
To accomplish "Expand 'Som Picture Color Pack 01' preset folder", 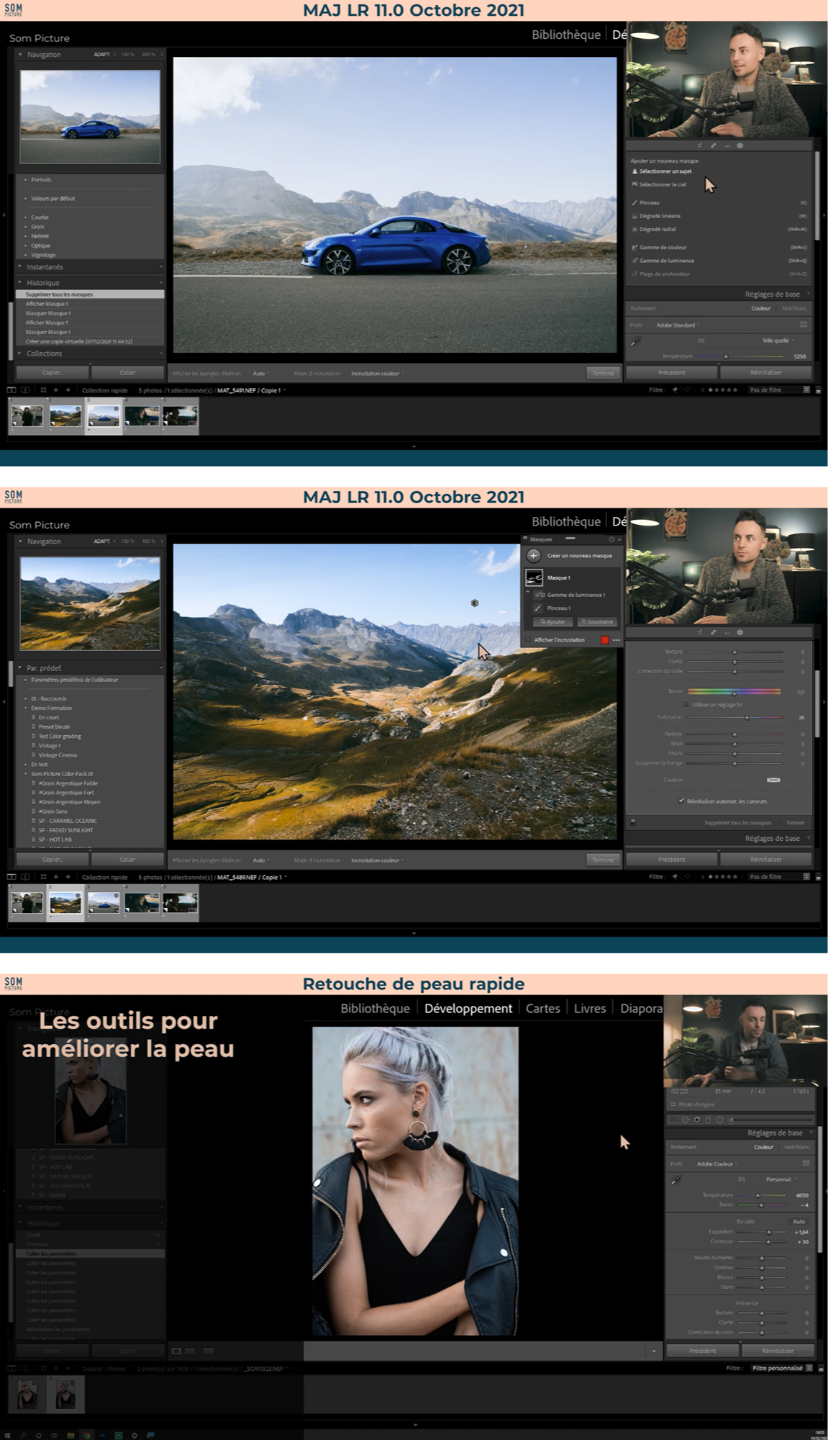I will (27, 773).
